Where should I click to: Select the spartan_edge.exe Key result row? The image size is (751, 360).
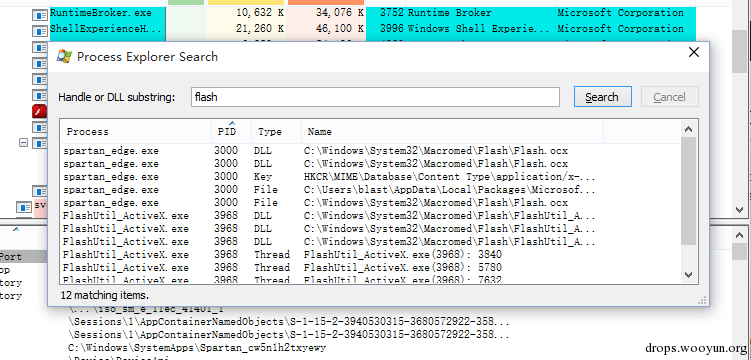click(370, 177)
